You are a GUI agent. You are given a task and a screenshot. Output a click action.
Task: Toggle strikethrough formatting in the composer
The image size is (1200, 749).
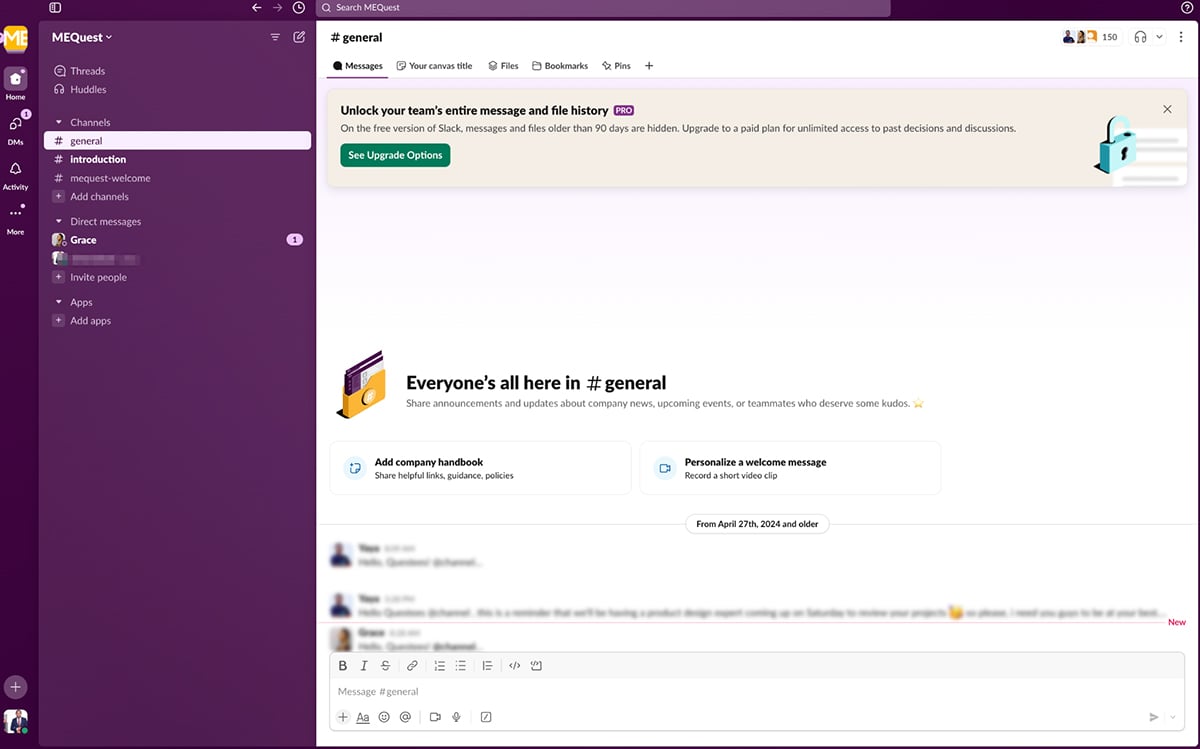point(386,665)
